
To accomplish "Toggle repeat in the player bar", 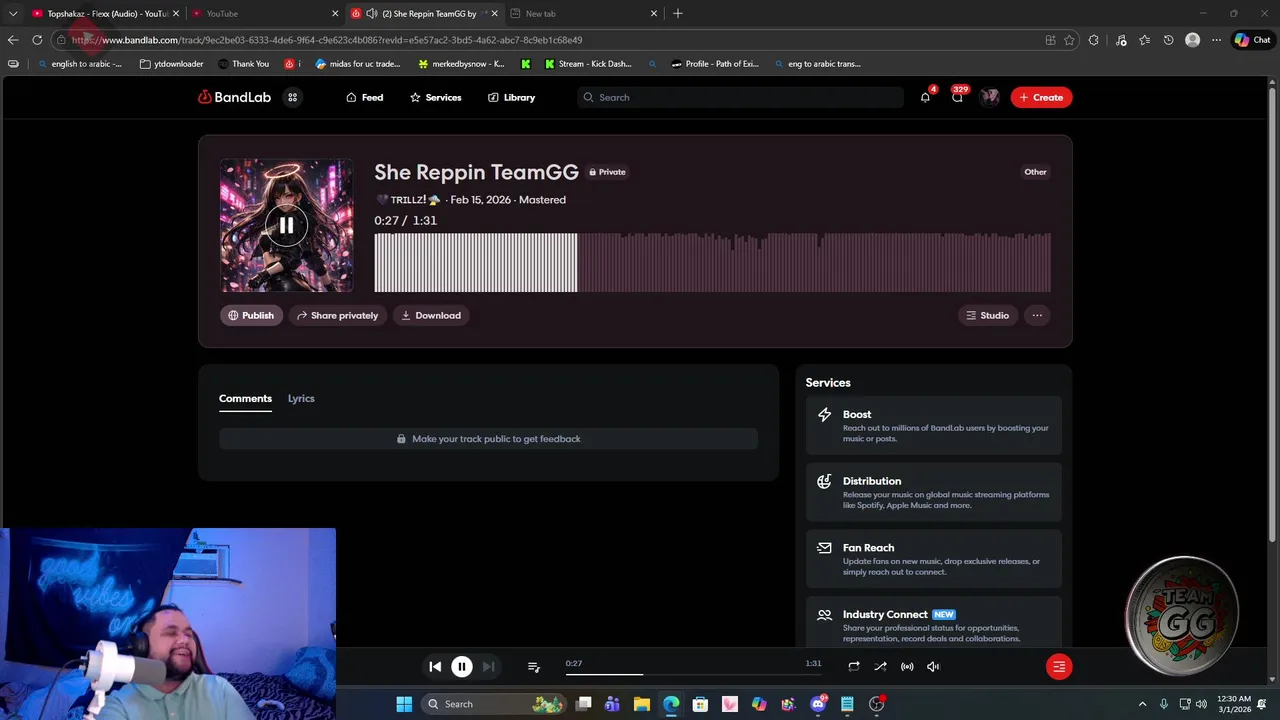I will point(853,667).
